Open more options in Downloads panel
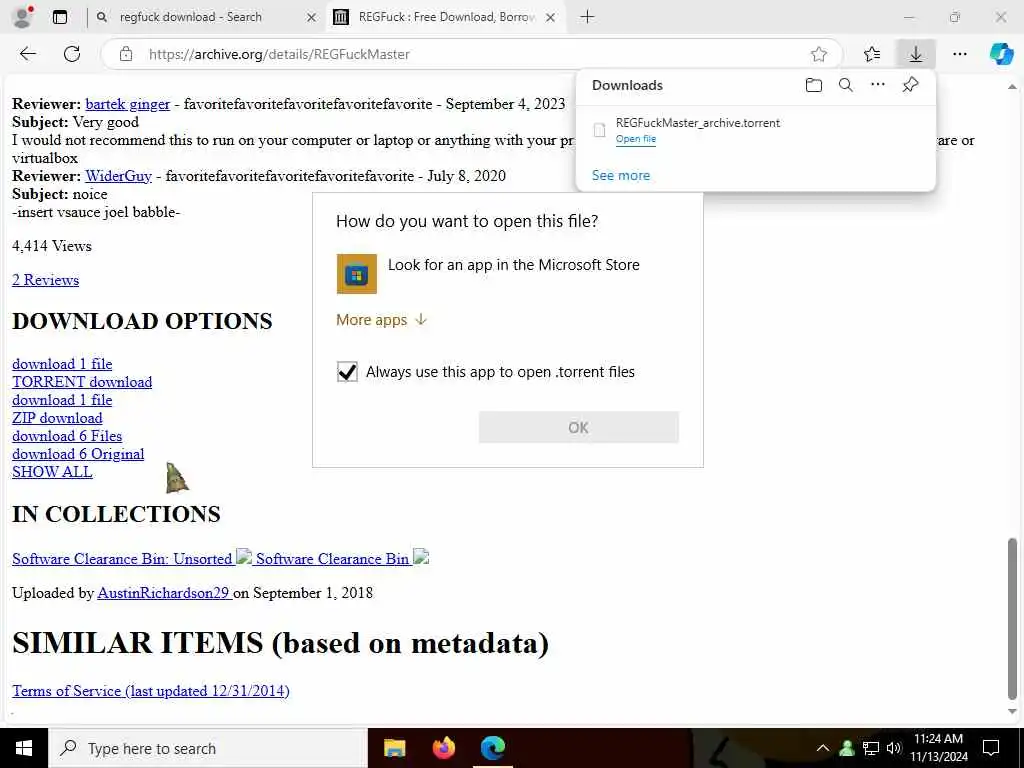1024x768 pixels. pyautogui.click(x=878, y=84)
